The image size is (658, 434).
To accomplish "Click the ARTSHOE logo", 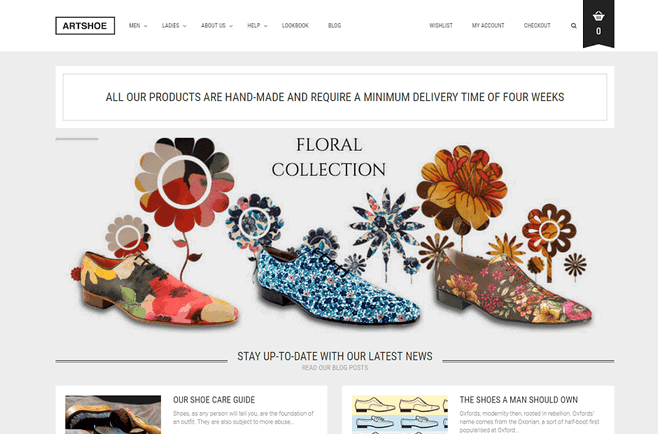I will click(85, 26).
